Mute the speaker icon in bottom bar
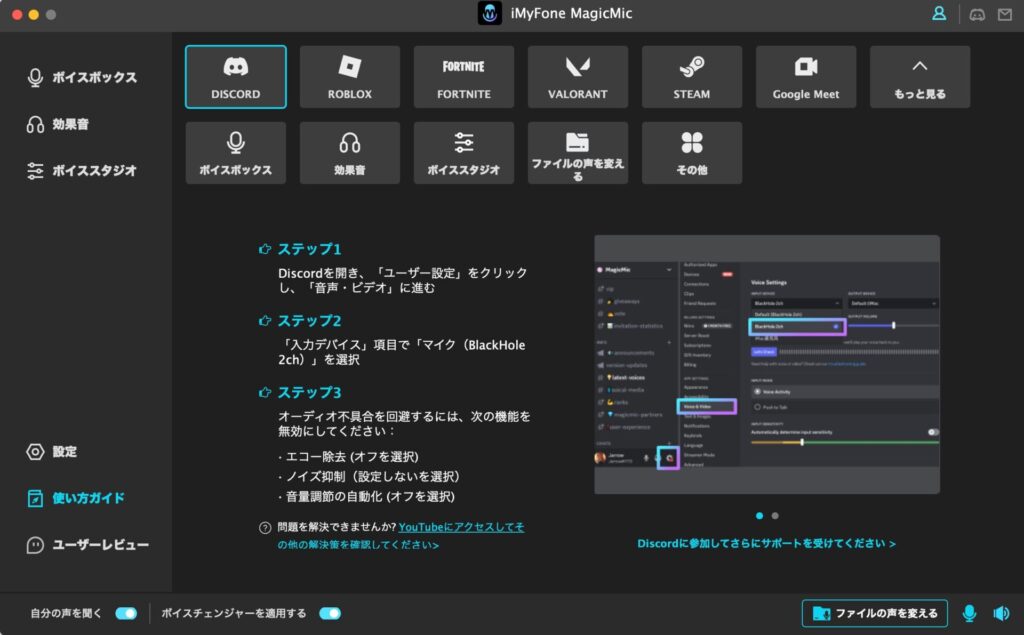1024x635 pixels. click(x=1001, y=613)
